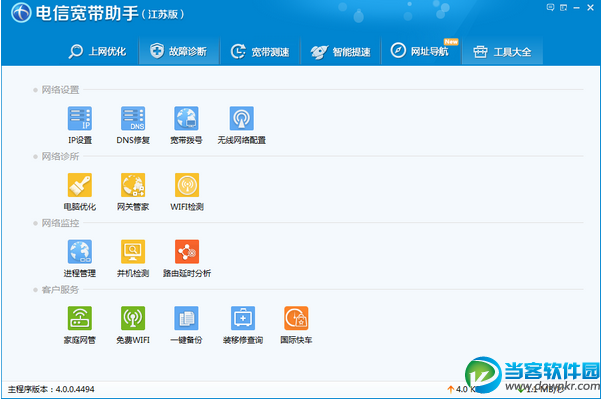Switch to the 上网优化 tab
The height and width of the screenshot is (400, 601).
[97, 51]
